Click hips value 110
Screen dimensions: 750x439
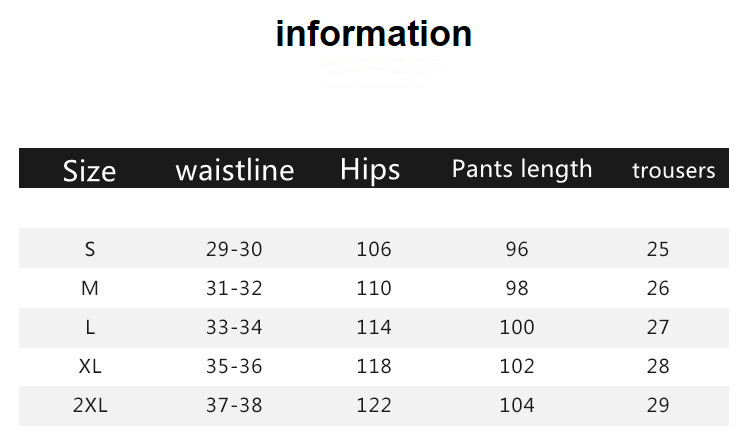374,288
